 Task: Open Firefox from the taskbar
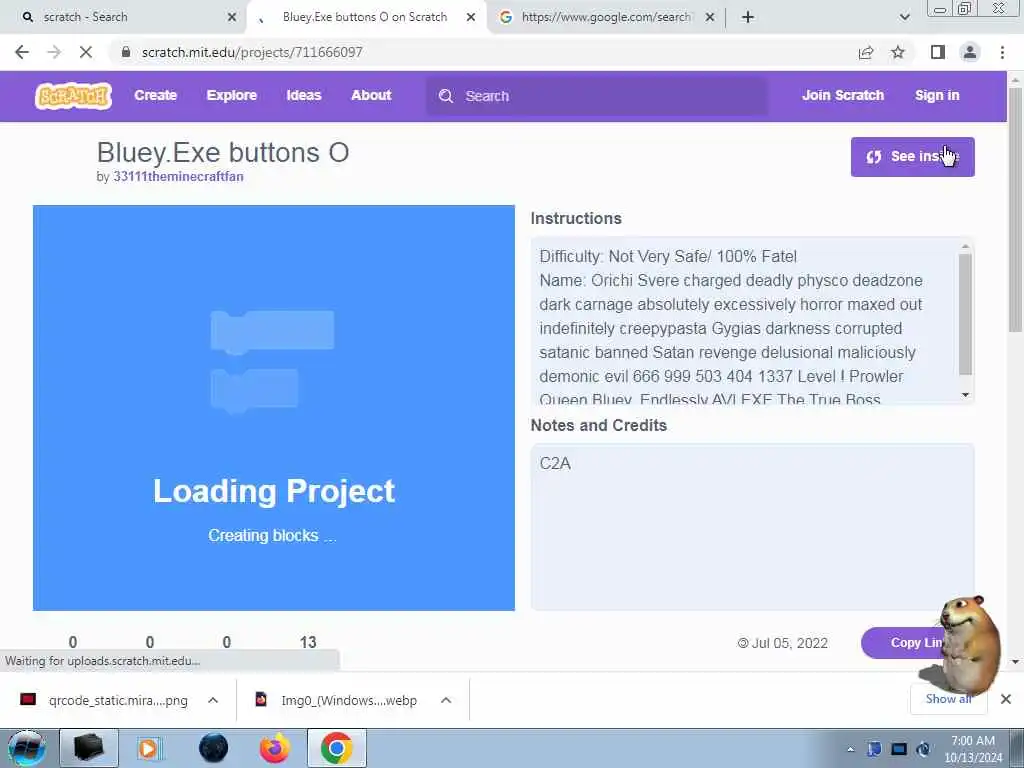click(x=275, y=748)
